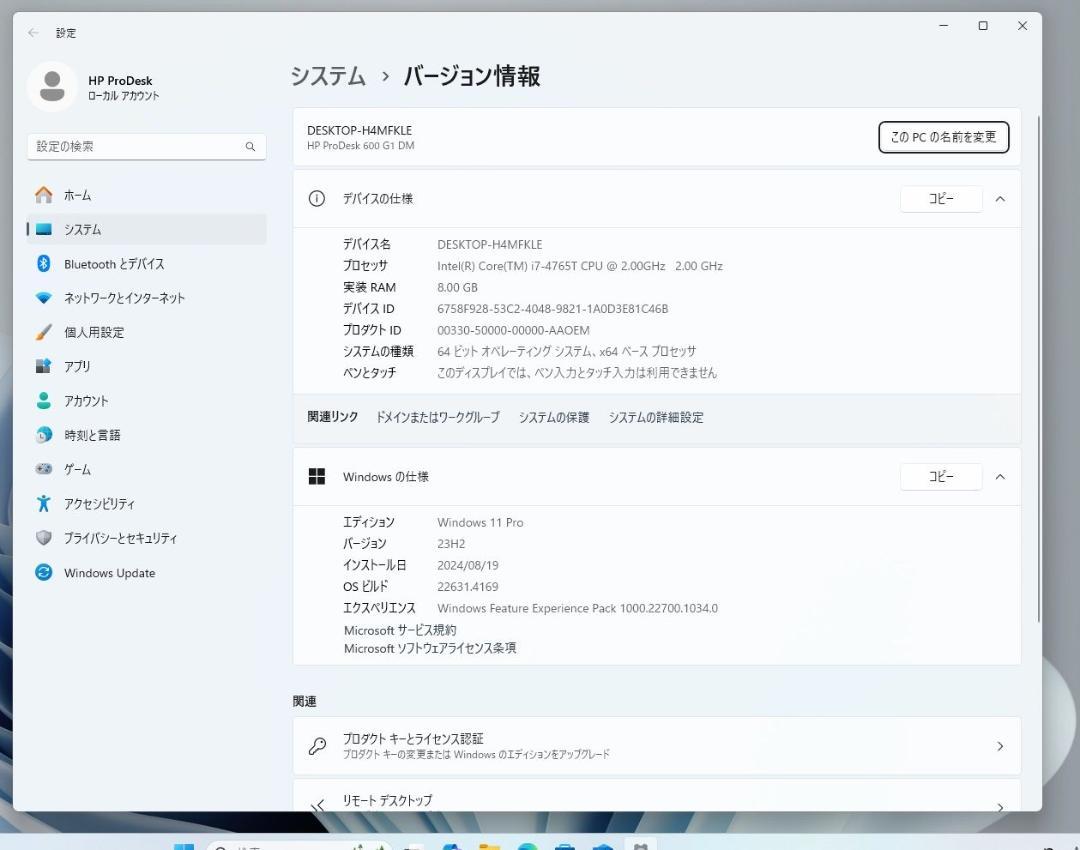Collapse the Windows の仕様 section
The width and height of the screenshot is (1080, 850).
(x=1000, y=477)
